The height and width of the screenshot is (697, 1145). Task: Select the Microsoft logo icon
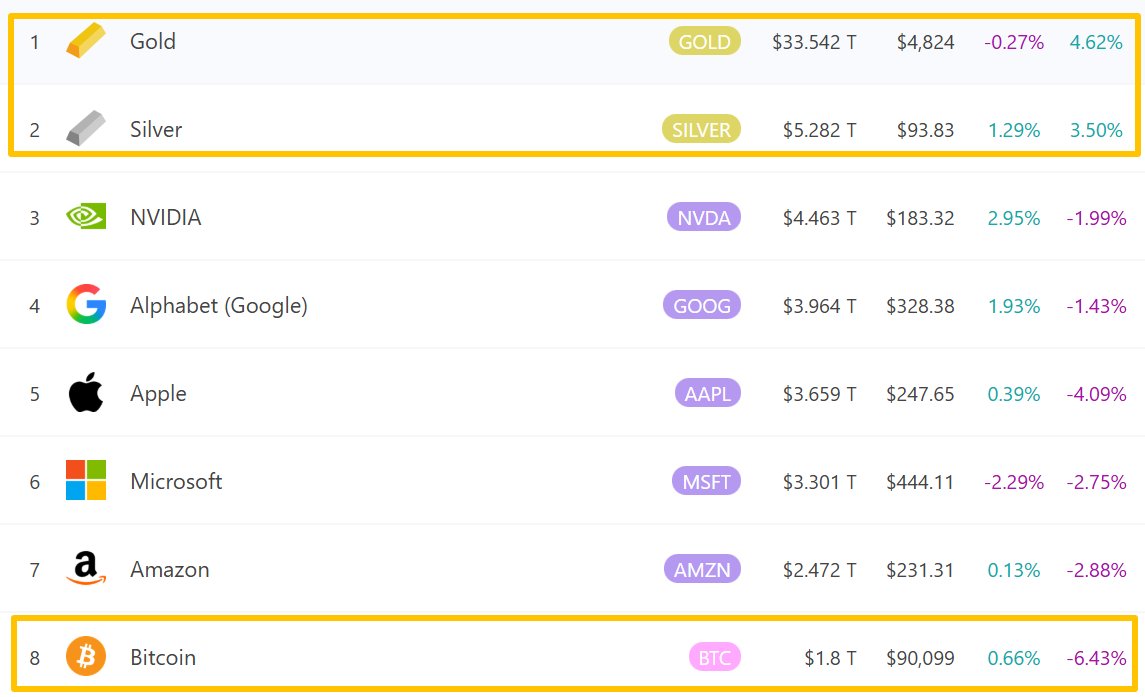86,480
